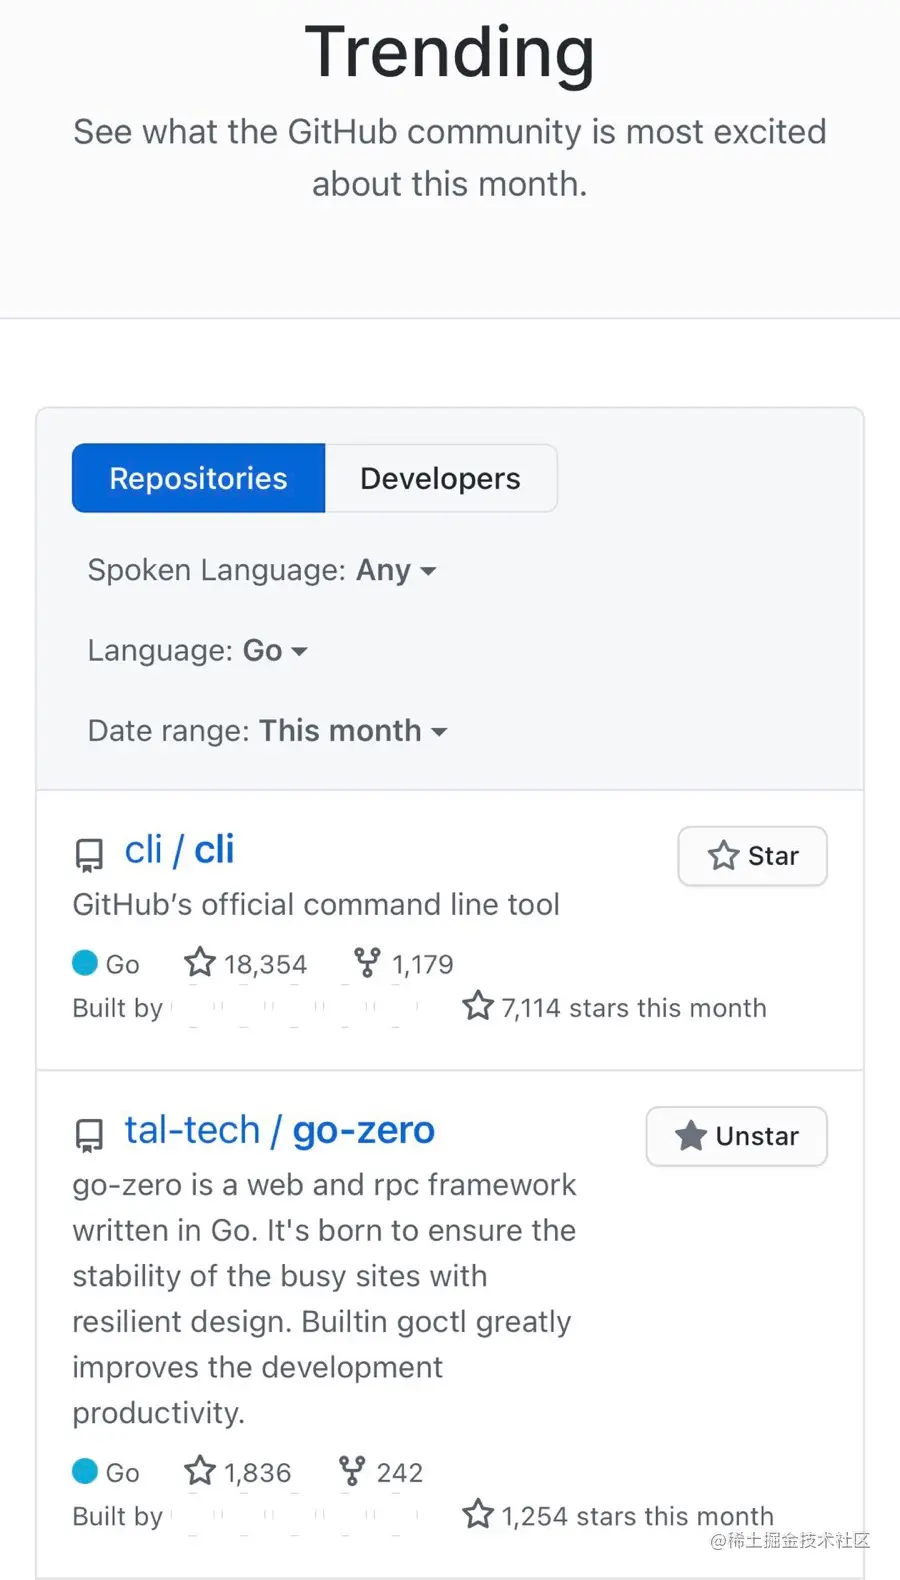The height and width of the screenshot is (1580, 900).
Task: Star the cli / cli repository
Action: 752,856
